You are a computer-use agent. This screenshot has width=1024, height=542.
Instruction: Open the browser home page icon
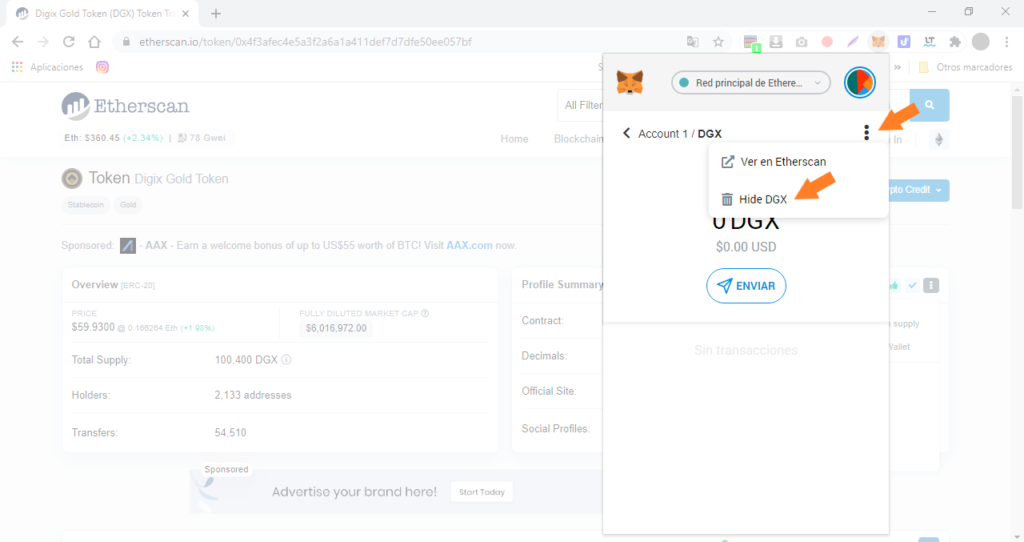[95, 42]
